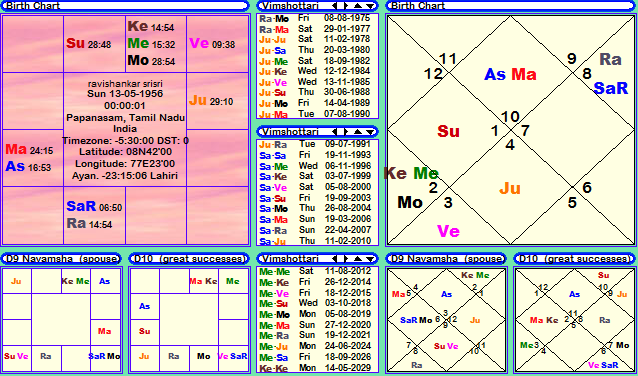Screen dimensions: 638x376
Task: Click down arrow in topmost Vimshottari header
Action: 370,6
